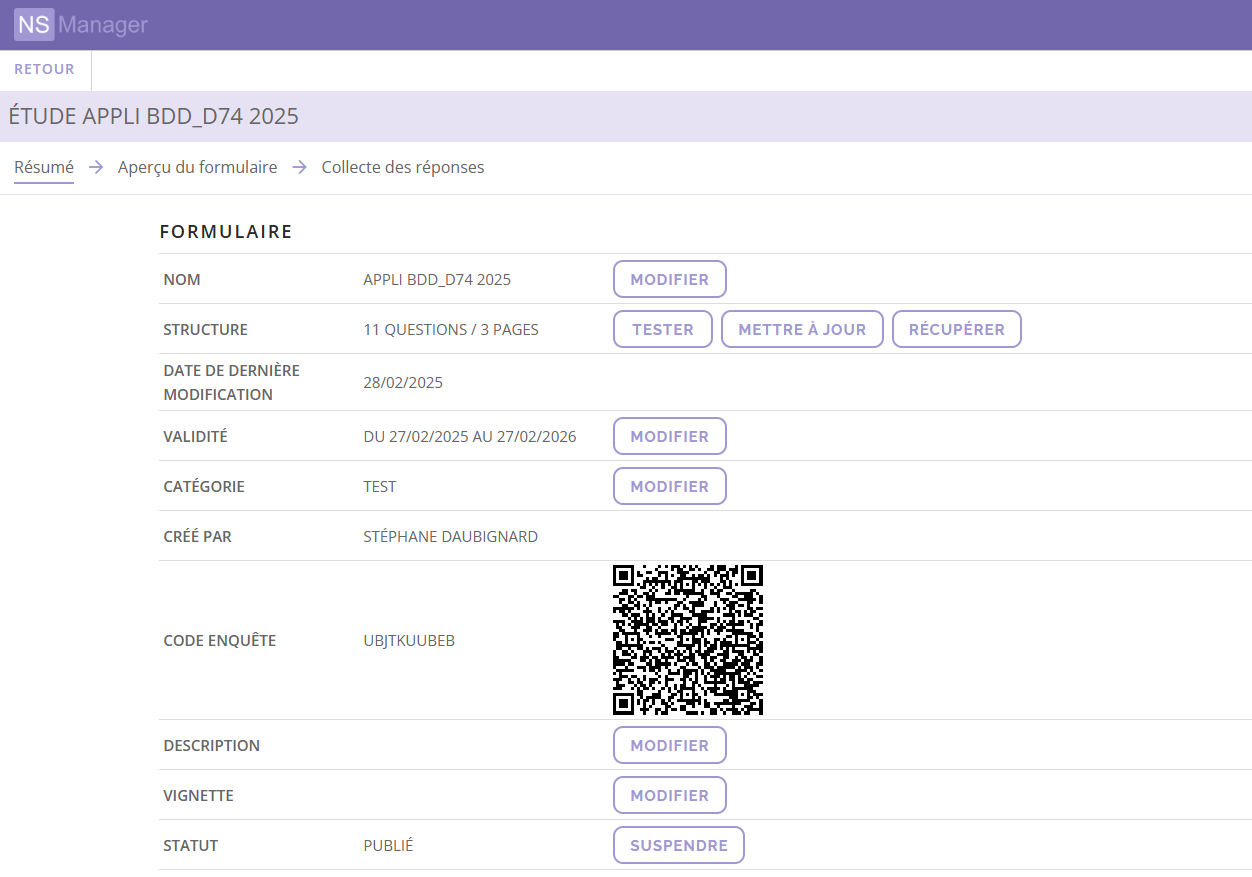1252x877 pixels.
Task: Click RÉCUPÉRER to retrieve the structure
Action: pos(956,328)
